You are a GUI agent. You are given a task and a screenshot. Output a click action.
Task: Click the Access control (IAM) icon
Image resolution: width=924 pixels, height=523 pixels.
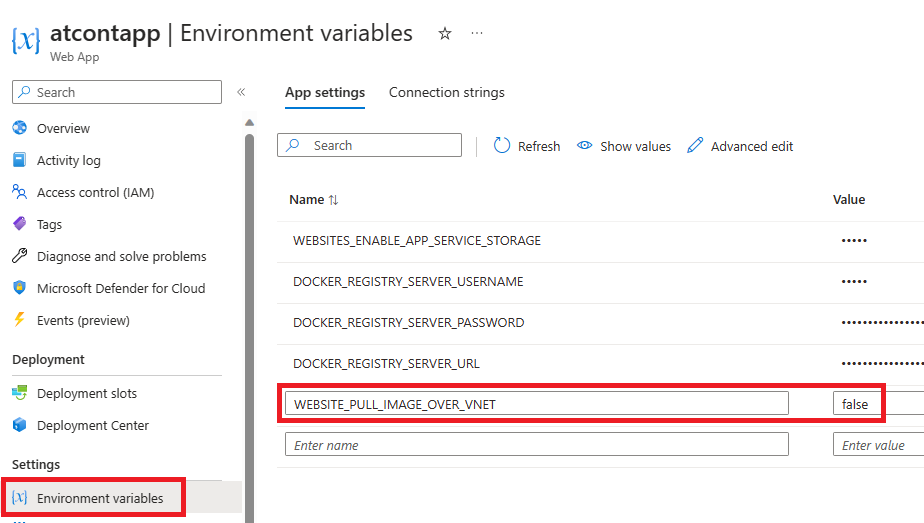19,191
